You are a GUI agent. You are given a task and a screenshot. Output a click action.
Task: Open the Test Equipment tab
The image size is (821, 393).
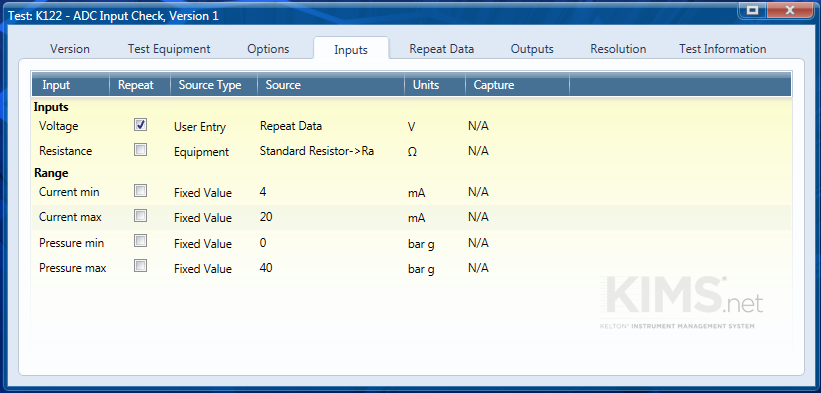coord(169,49)
